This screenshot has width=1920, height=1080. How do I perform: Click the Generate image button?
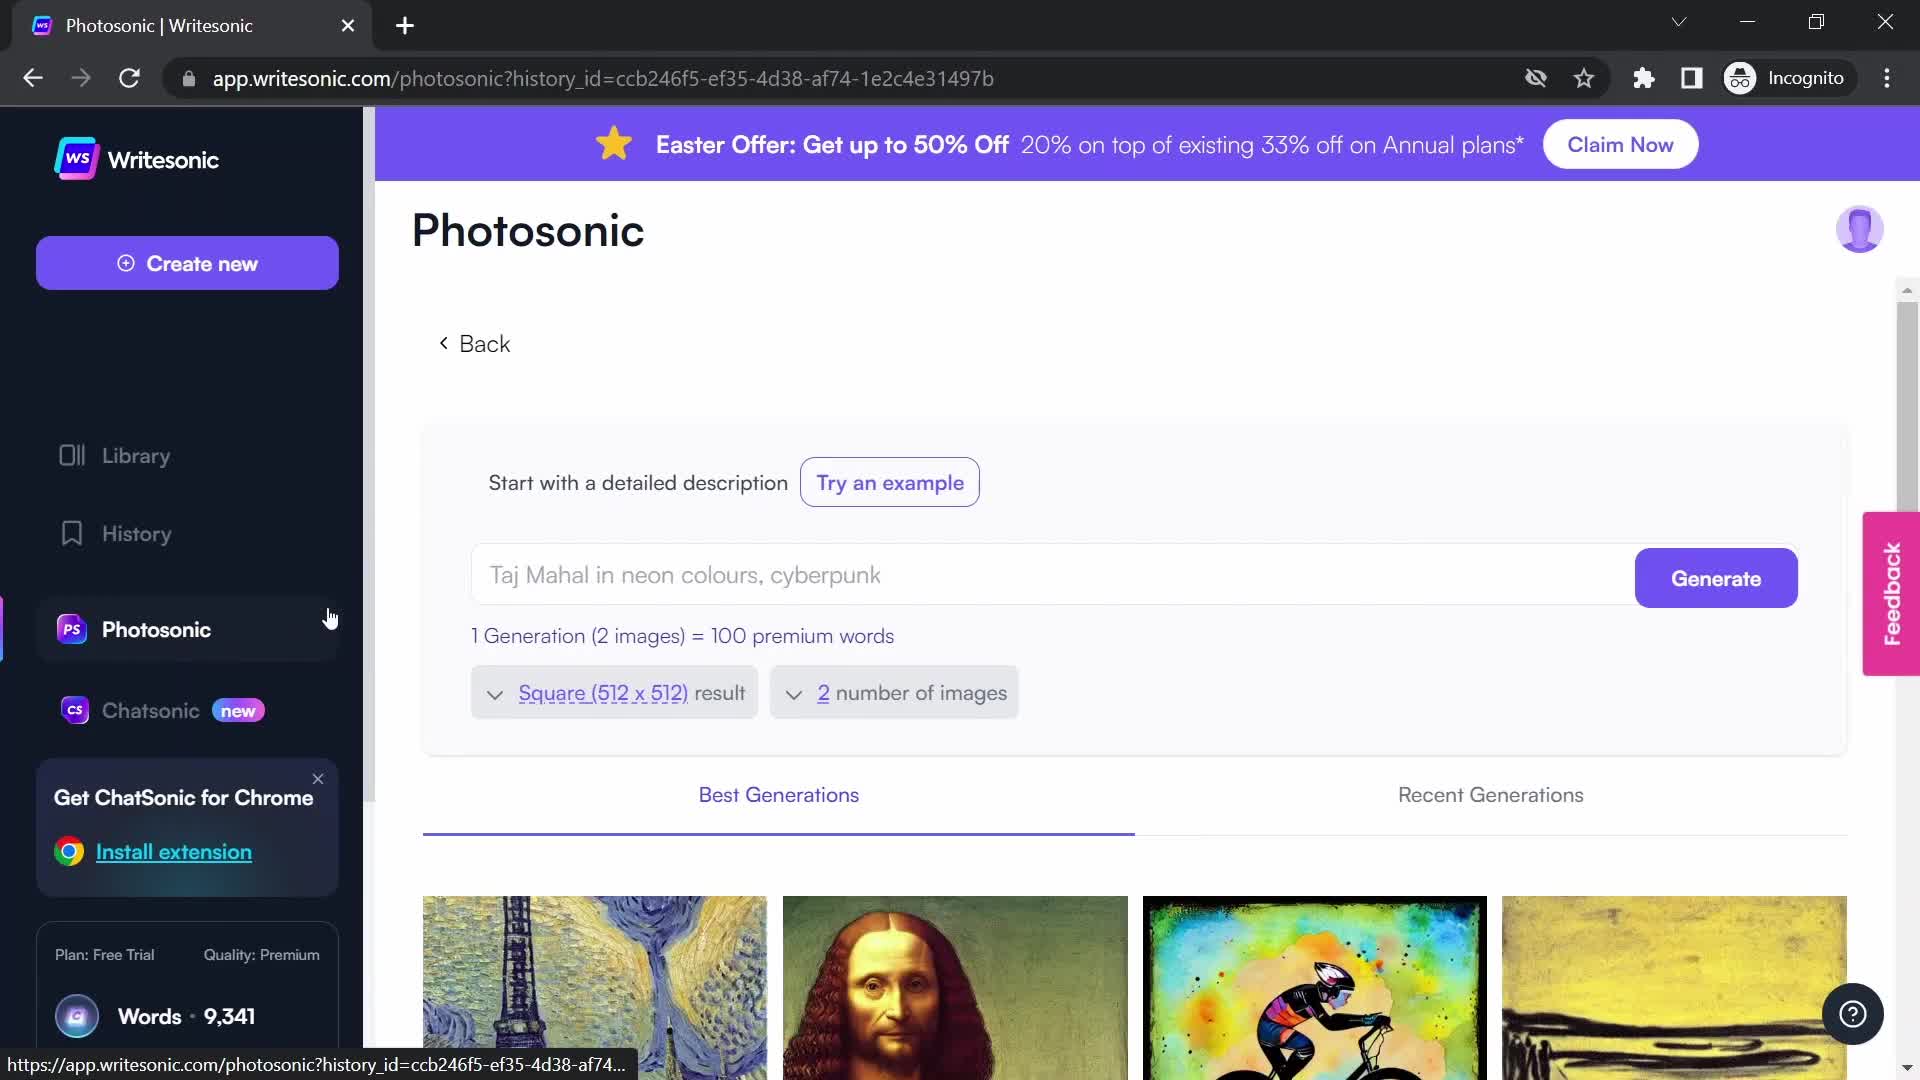coord(1717,579)
